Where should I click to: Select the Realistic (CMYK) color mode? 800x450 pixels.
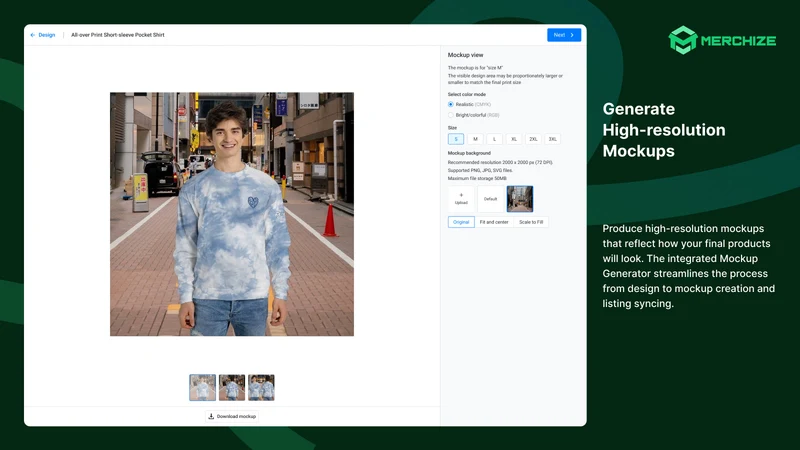(451, 105)
